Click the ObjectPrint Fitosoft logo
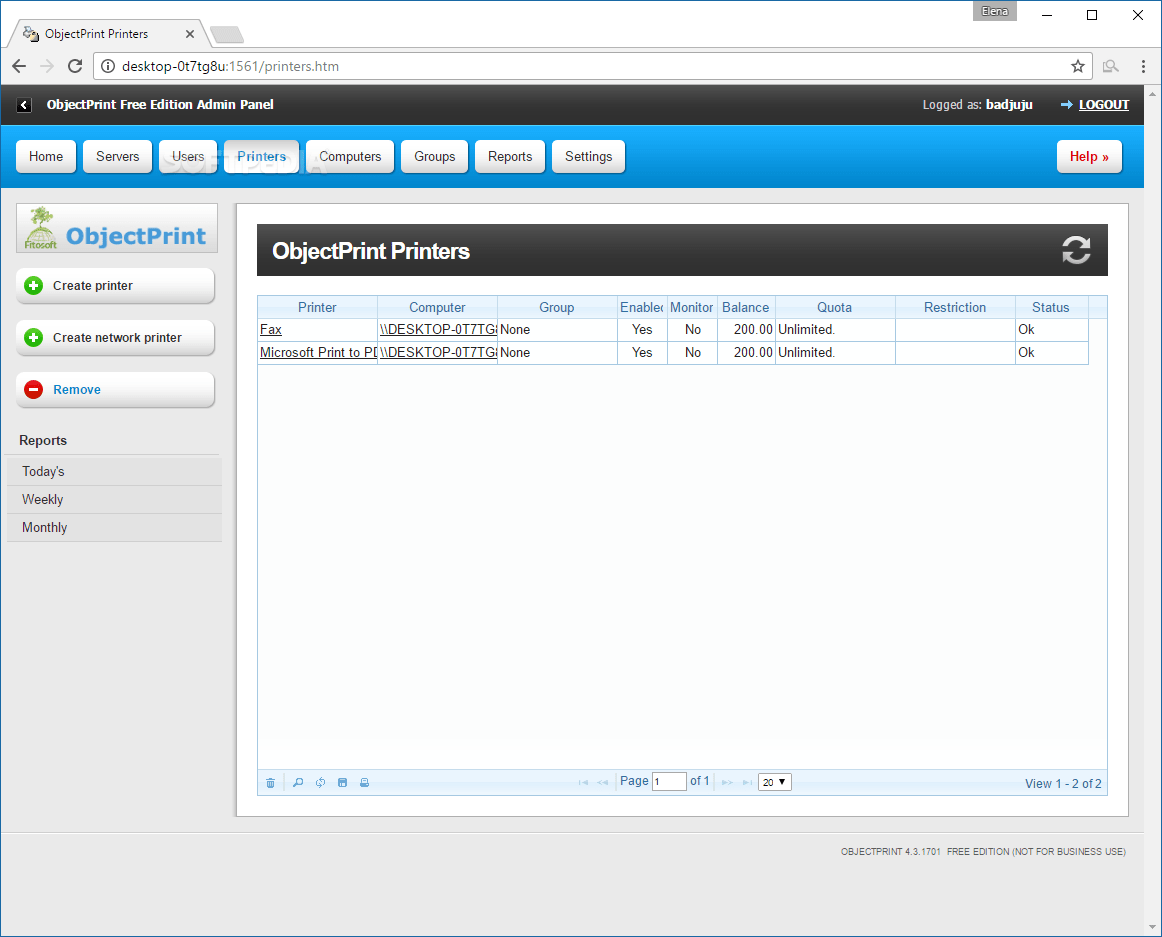1162x937 pixels. point(117,228)
